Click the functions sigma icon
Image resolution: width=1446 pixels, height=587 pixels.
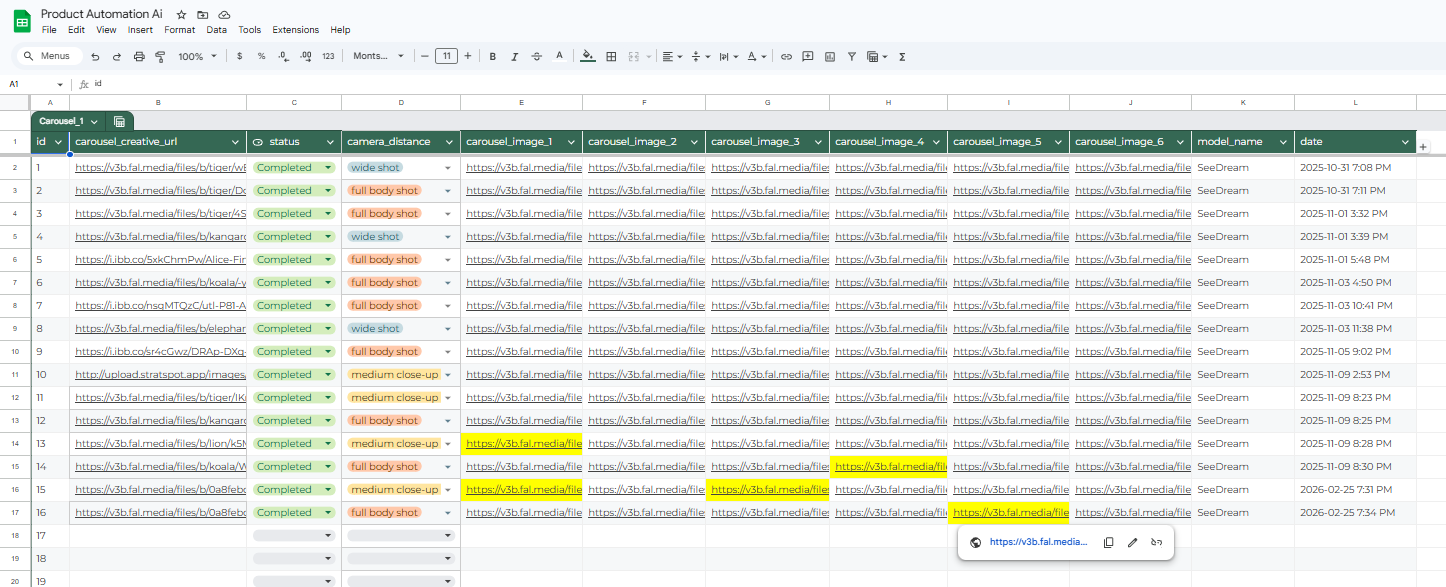[x=902, y=57]
